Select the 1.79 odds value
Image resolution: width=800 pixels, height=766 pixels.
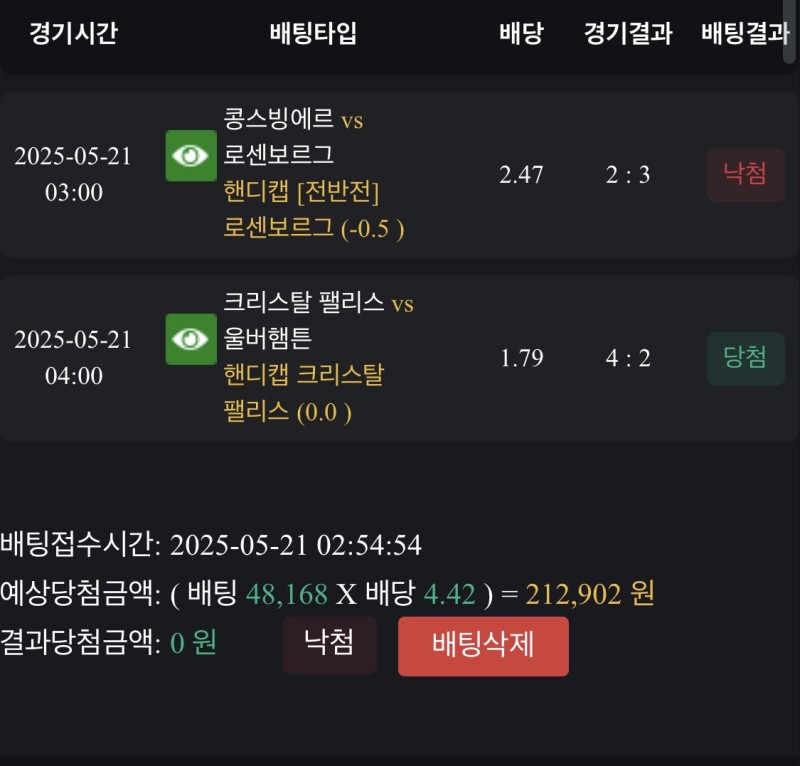(521, 358)
